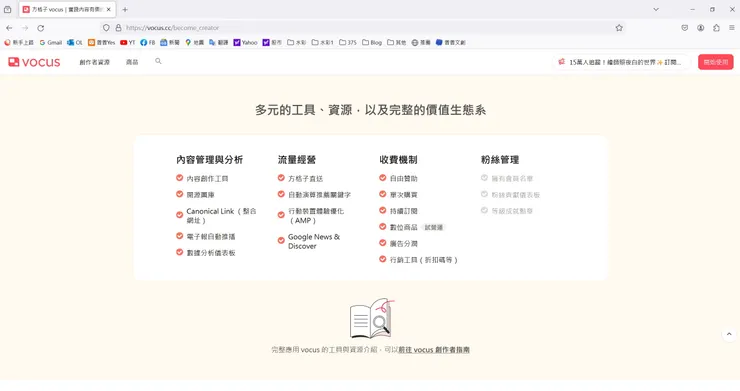Open the extensions puzzle icon
The width and height of the screenshot is (740, 391).
pyautogui.click(x=716, y=28)
